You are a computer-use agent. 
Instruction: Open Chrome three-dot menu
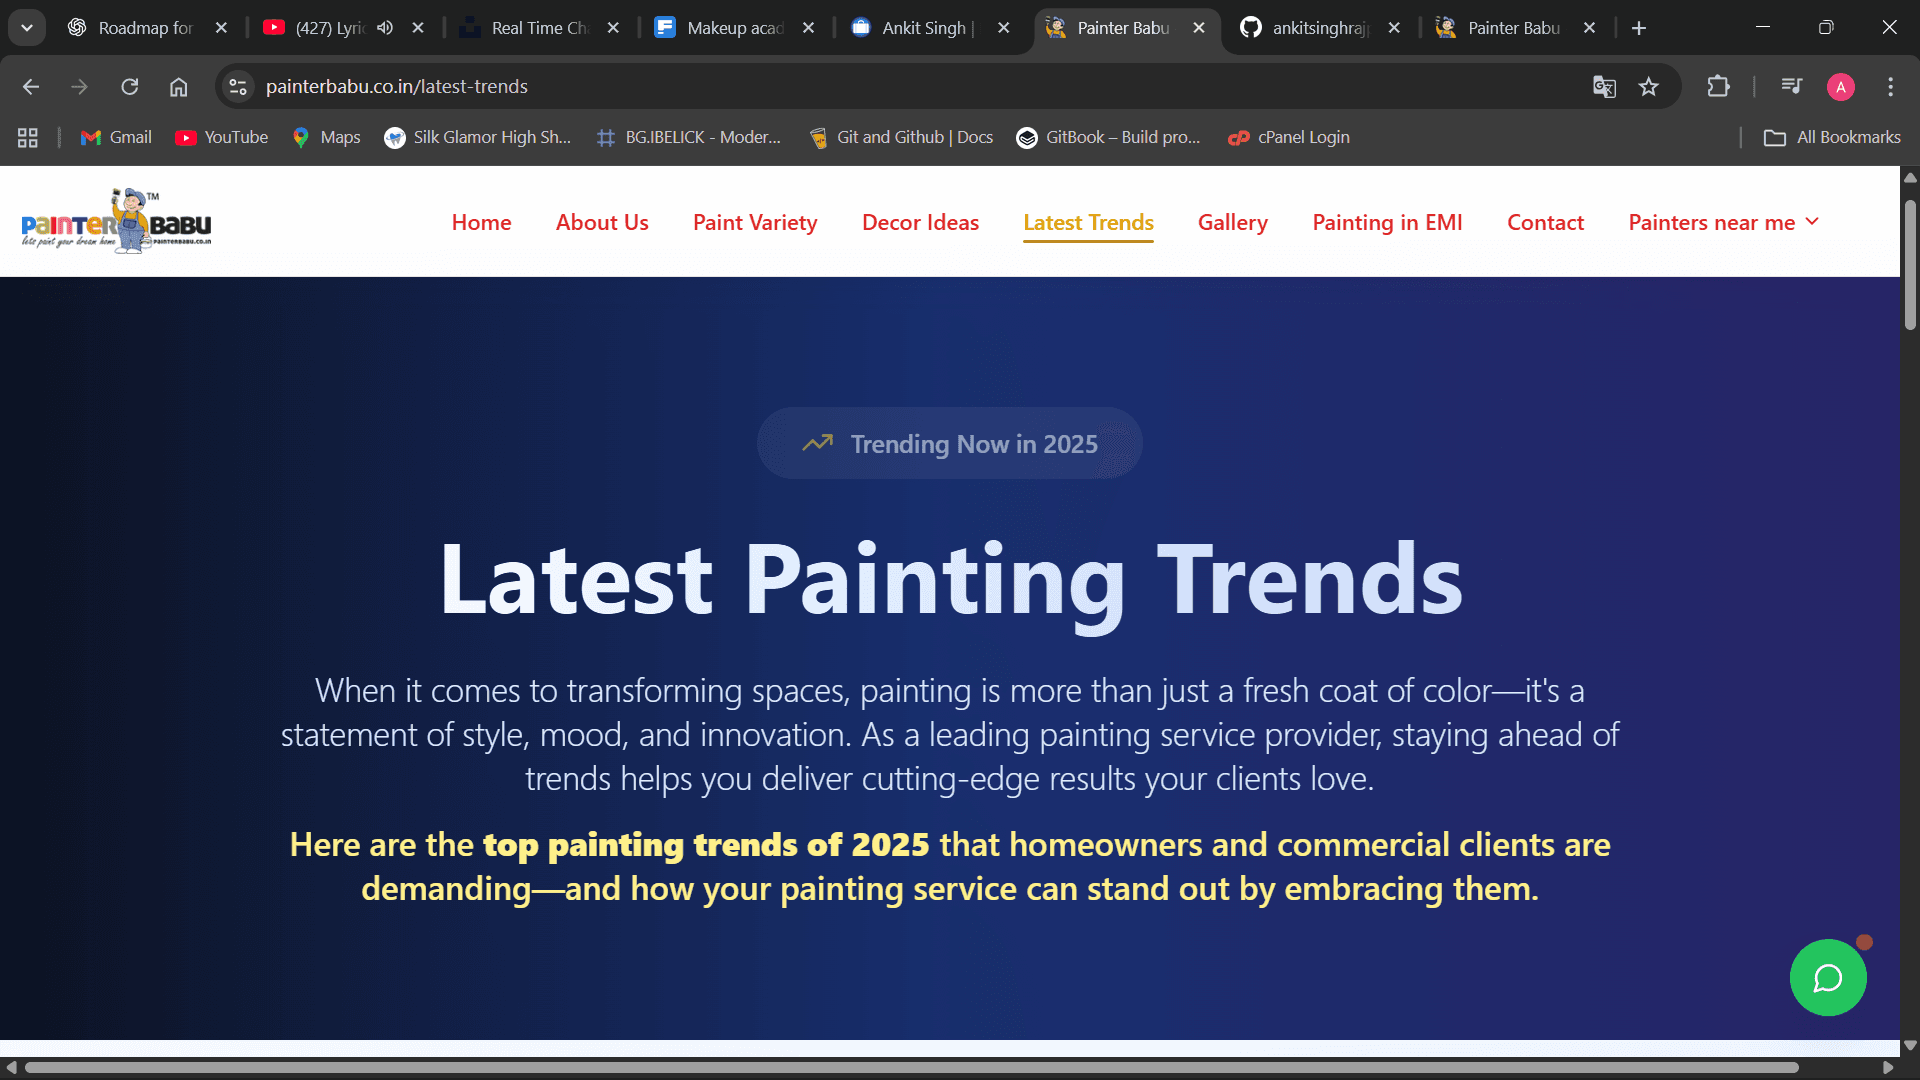coord(1890,87)
